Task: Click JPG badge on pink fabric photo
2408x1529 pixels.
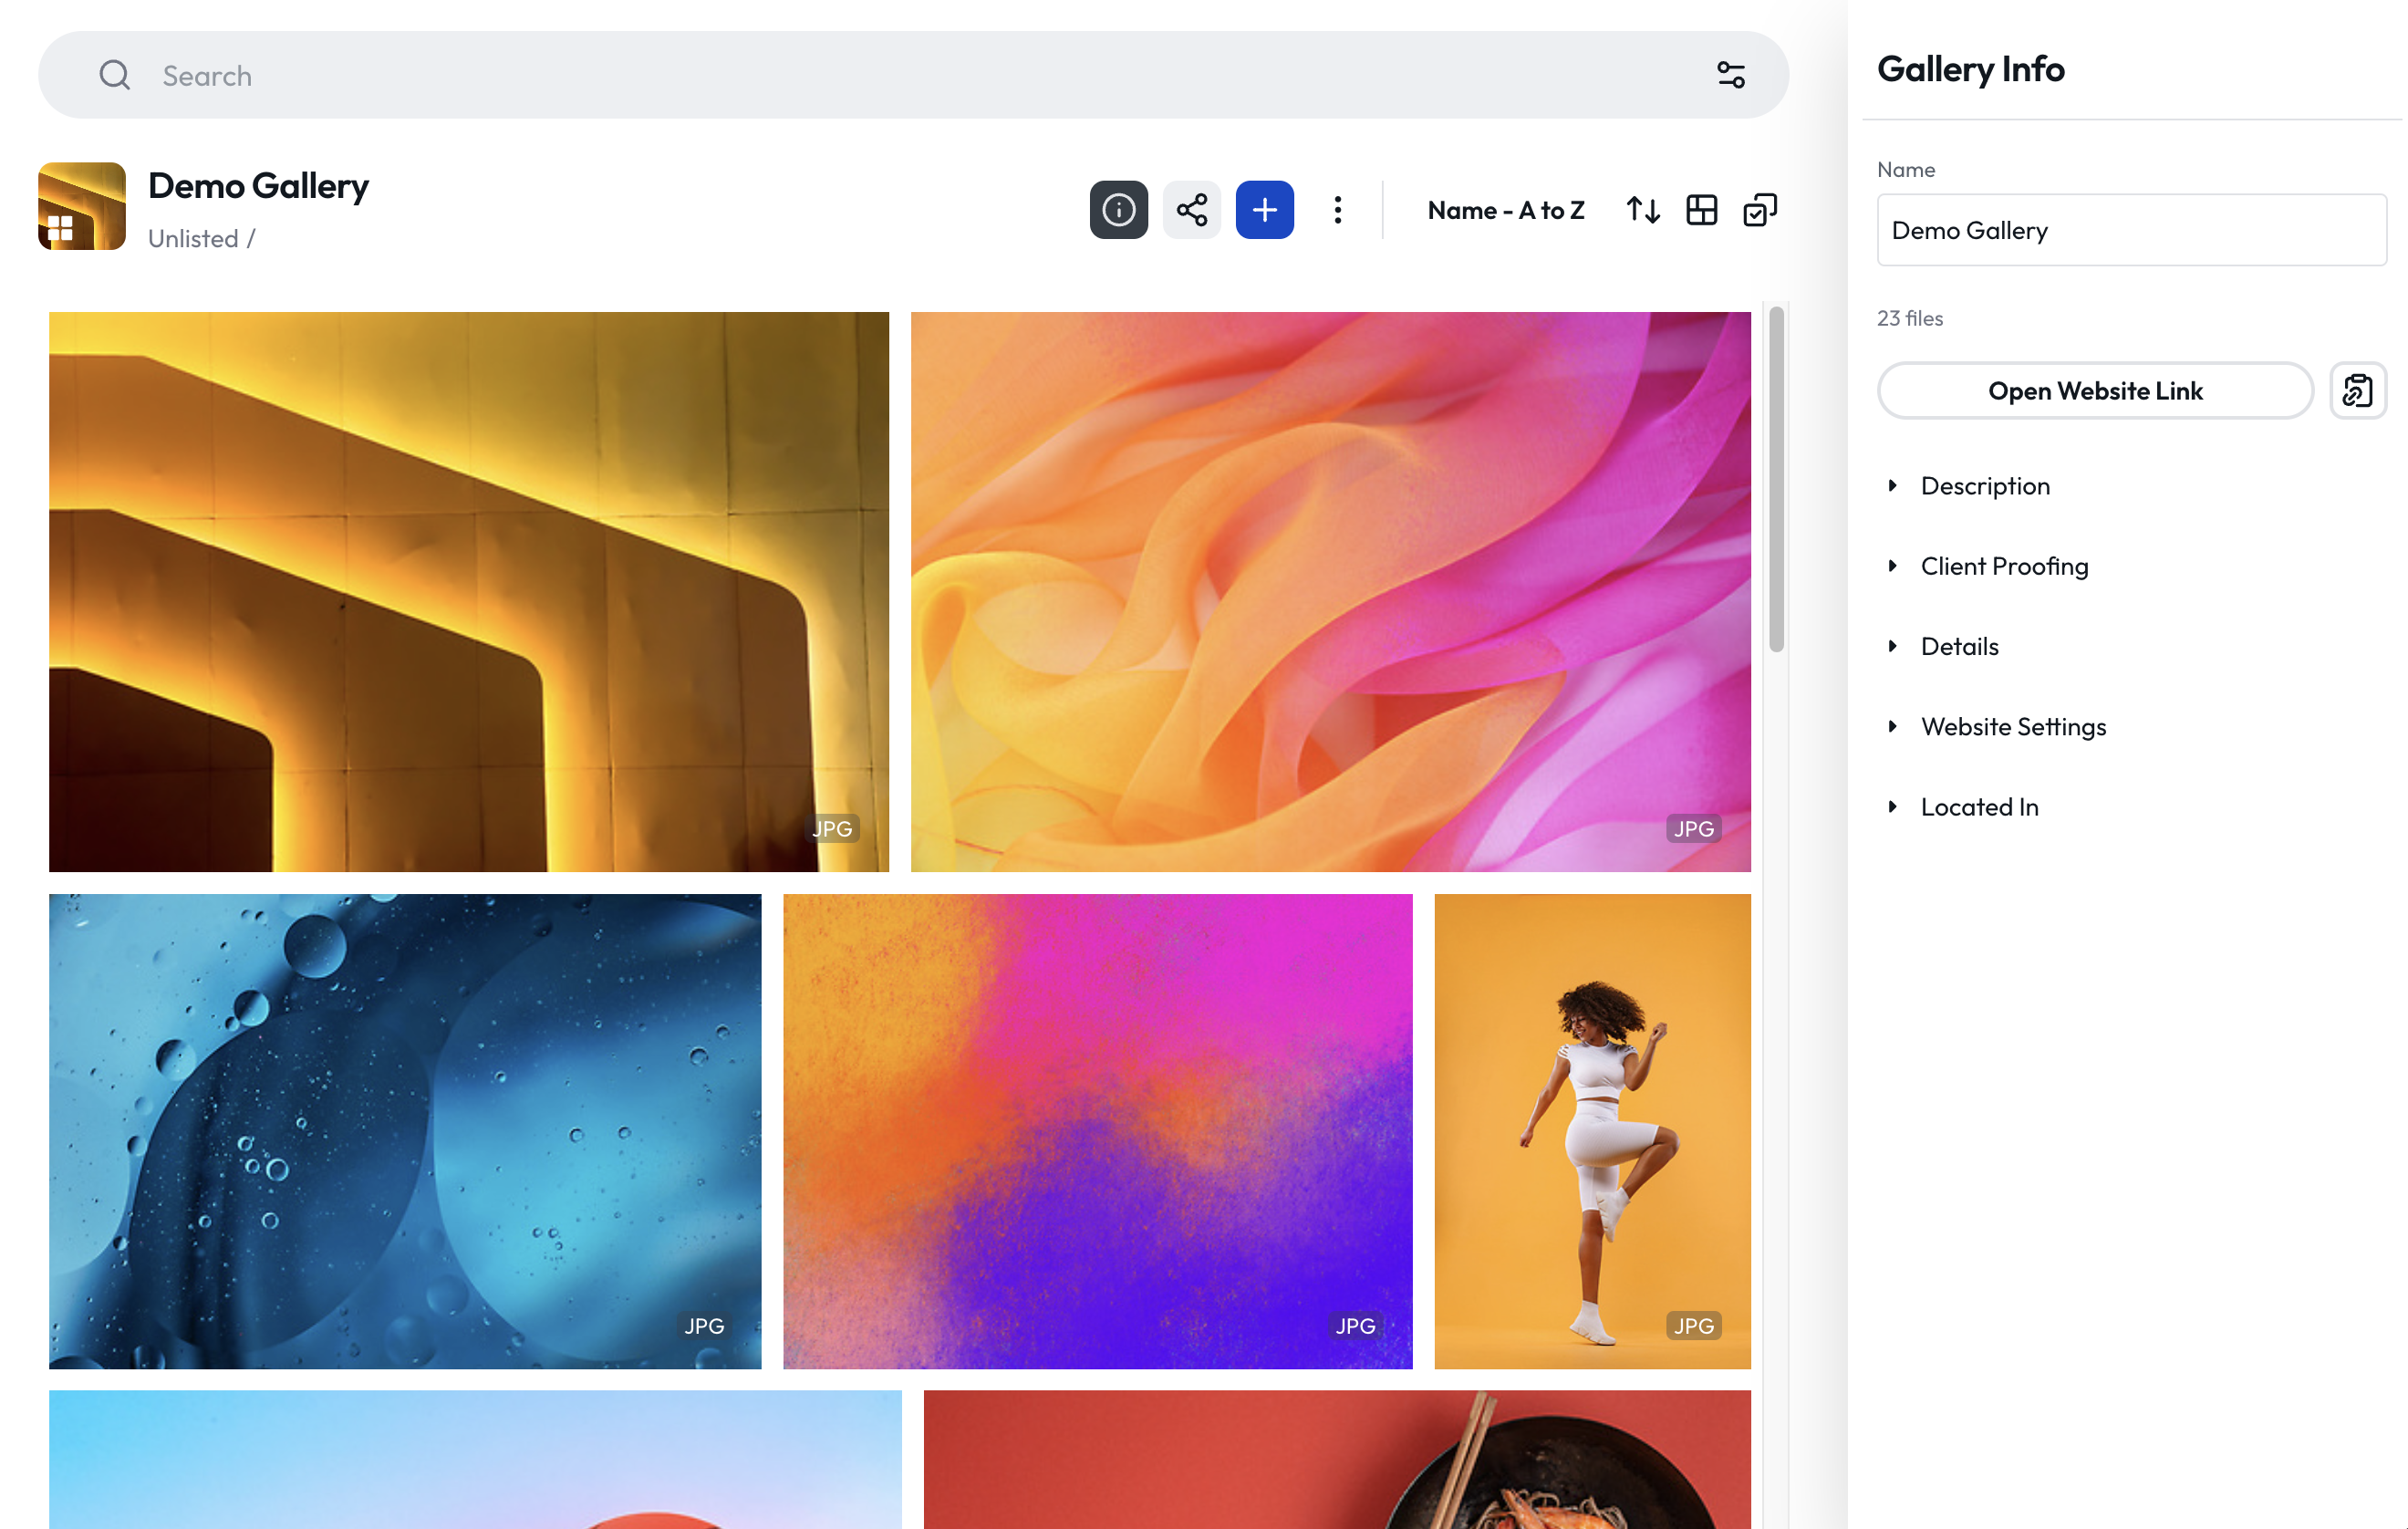Action: tap(1693, 828)
